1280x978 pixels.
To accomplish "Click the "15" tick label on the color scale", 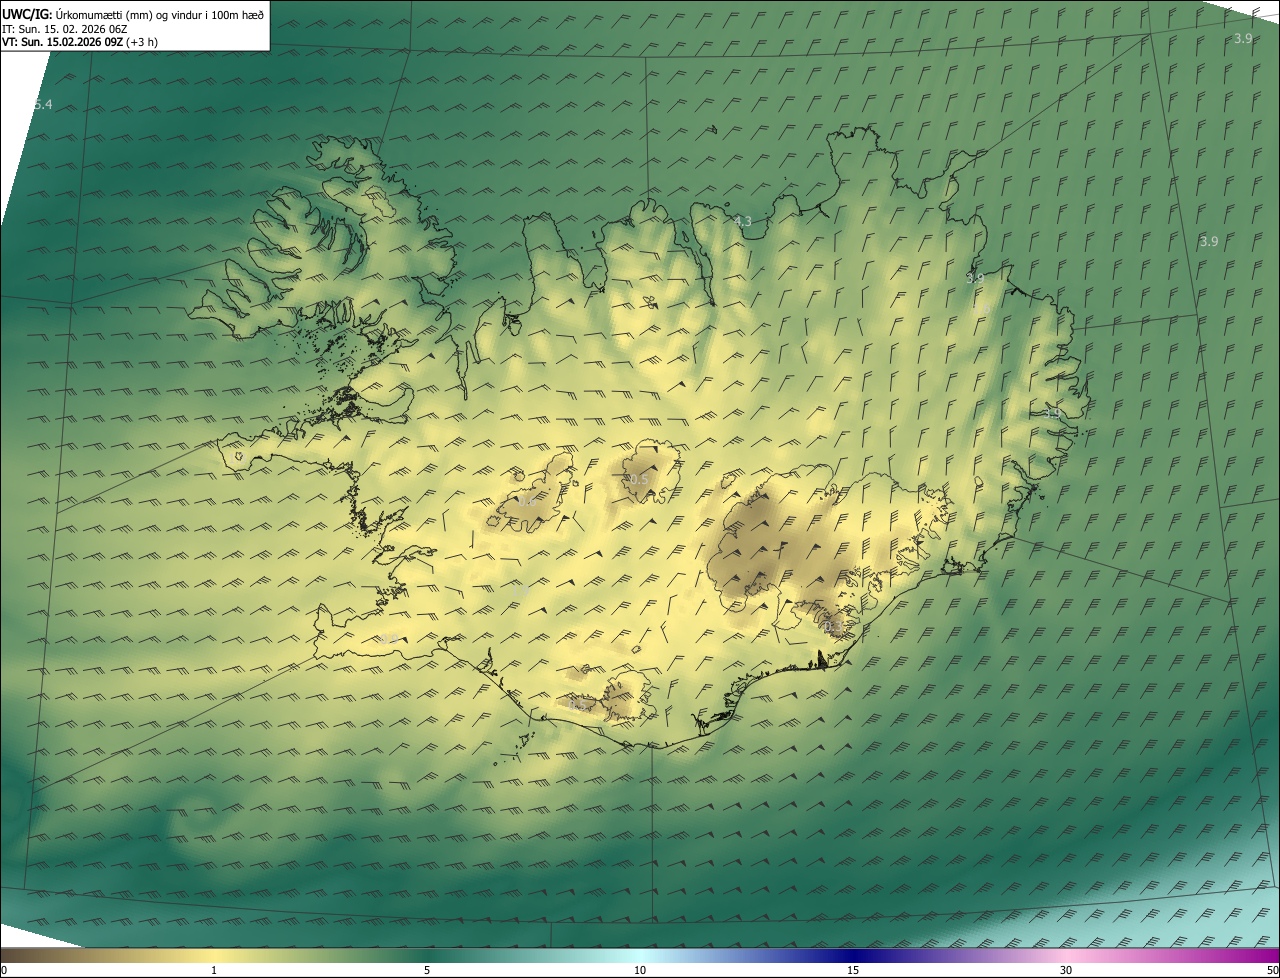I will pyautogui.click(x=853, y=970).
